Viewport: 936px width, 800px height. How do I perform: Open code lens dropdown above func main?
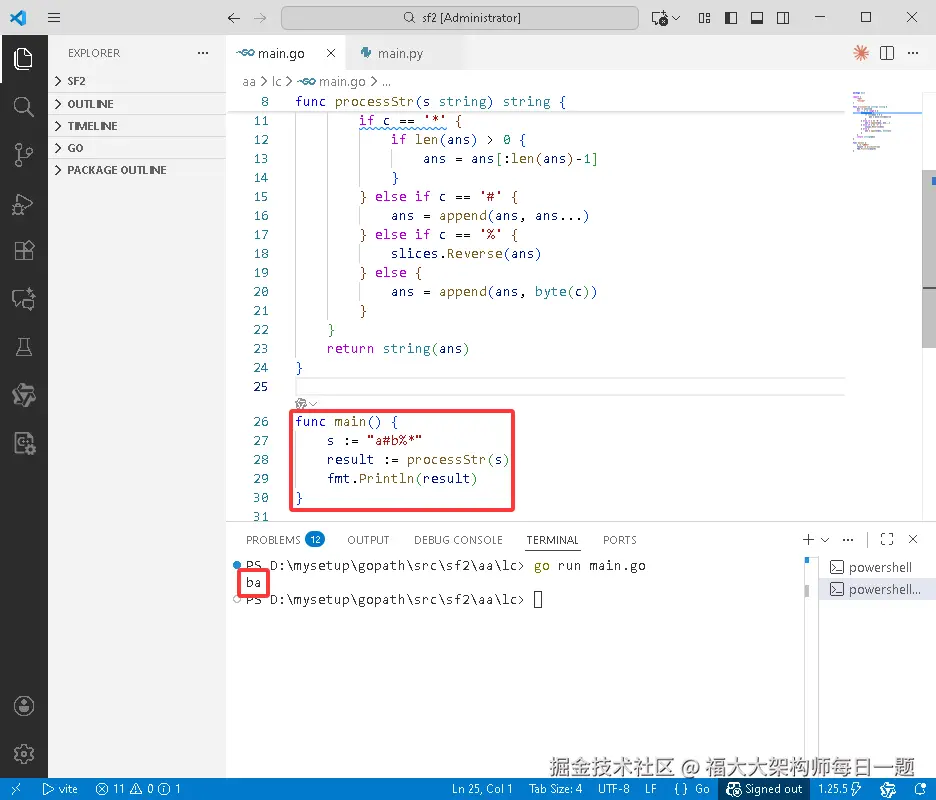point(313,404)
